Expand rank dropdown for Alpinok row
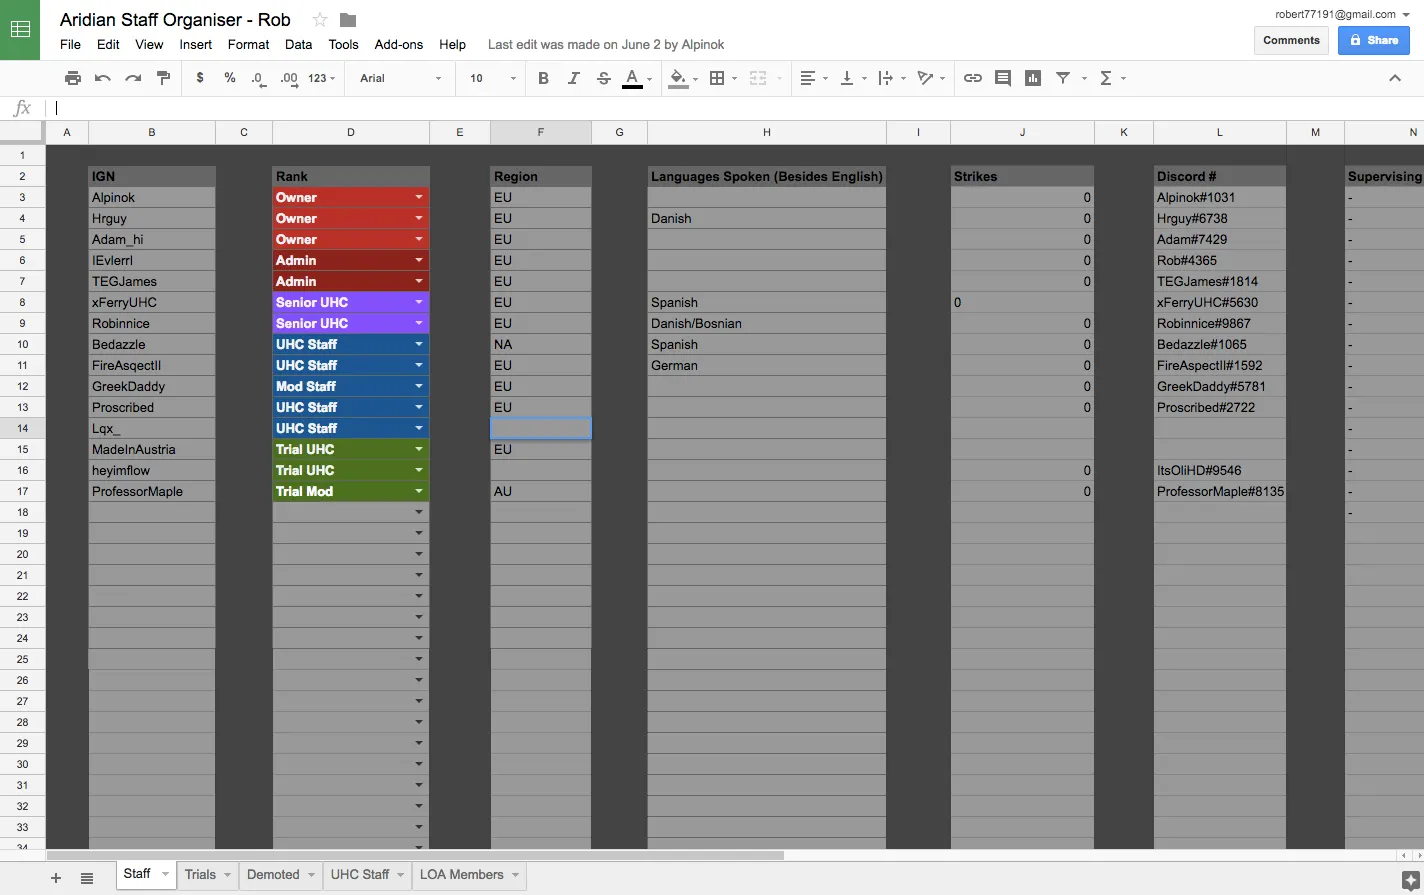Screen dimensions: 1424x895 pos(419,198)
